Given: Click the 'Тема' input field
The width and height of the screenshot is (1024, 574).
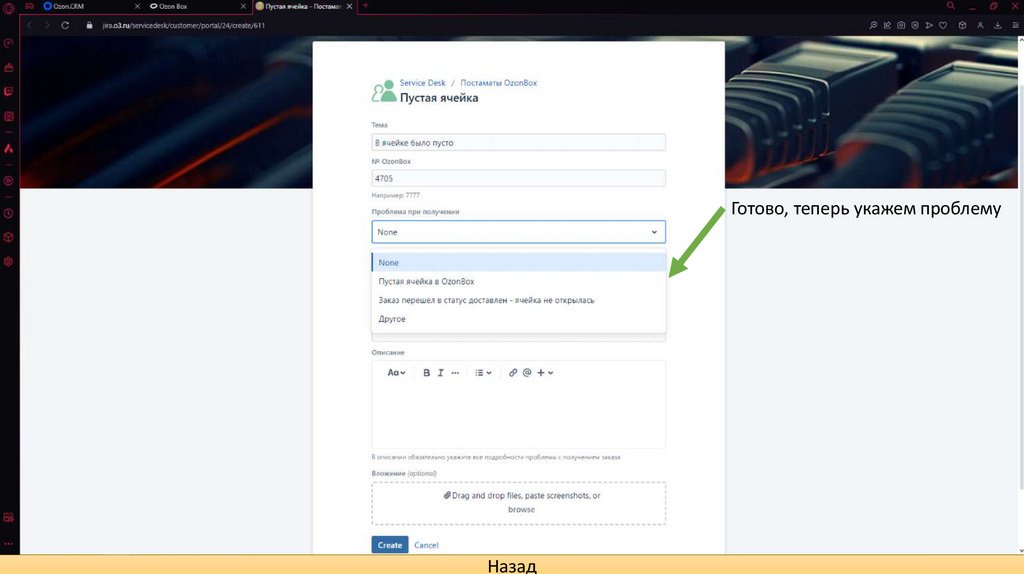Looking at the screenshot, I should [x=519, y=142].
